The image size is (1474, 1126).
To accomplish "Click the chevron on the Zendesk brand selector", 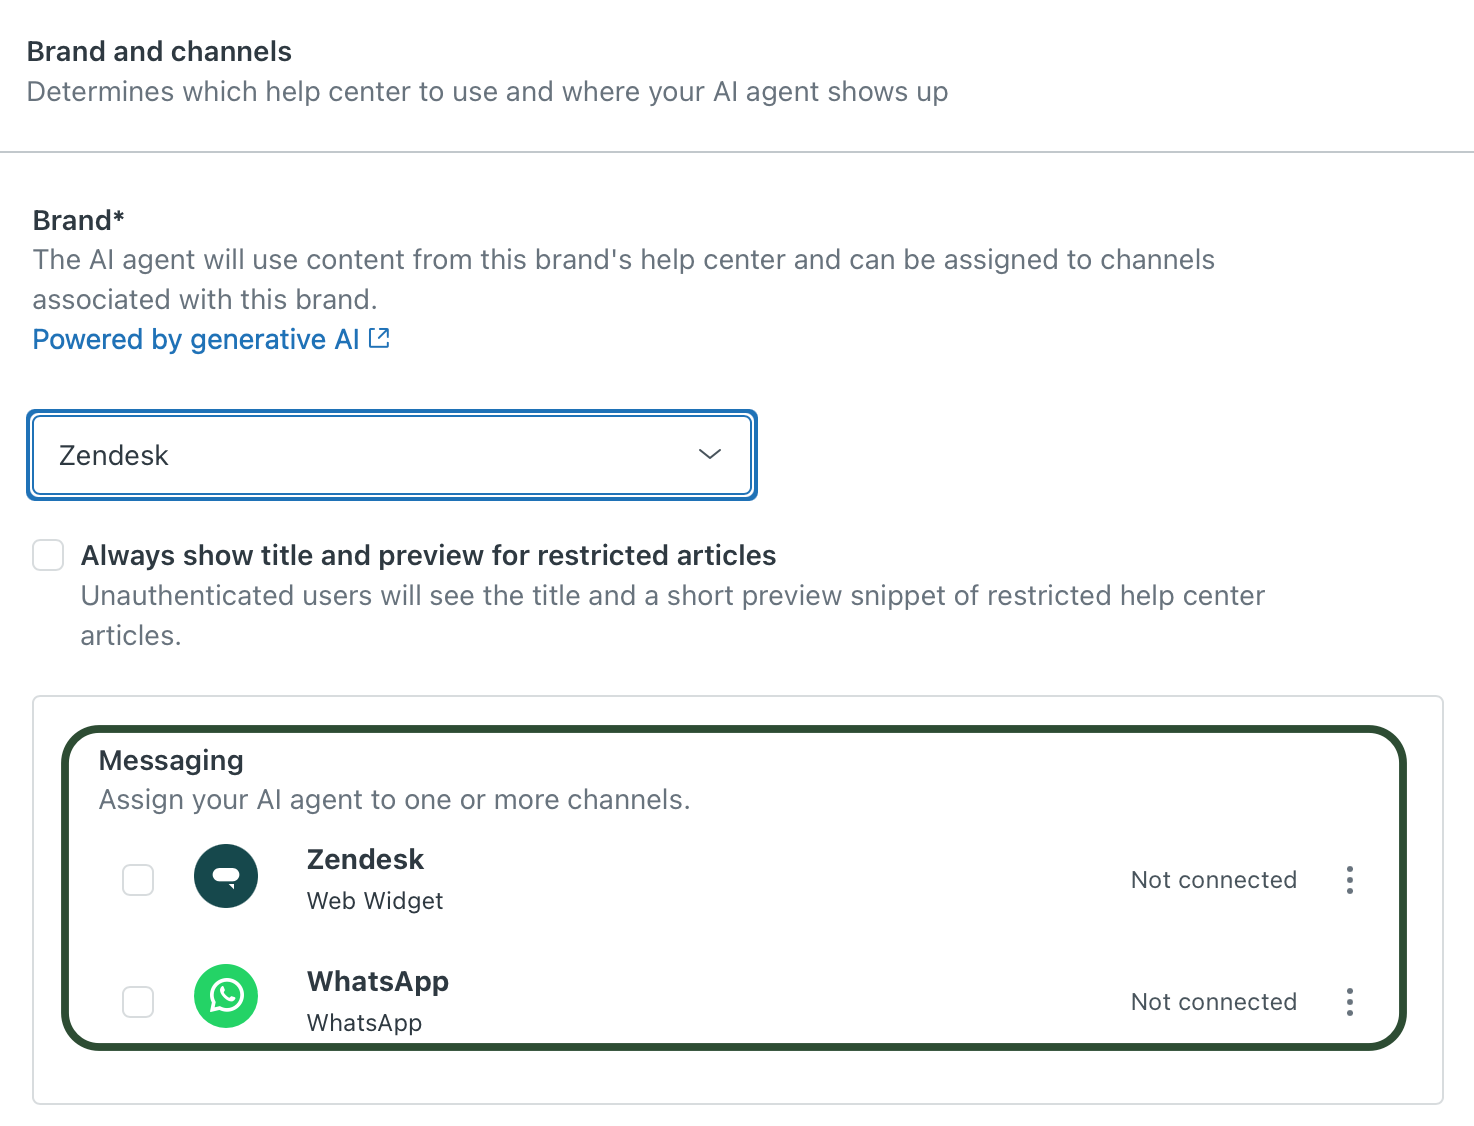I will coord(709,454).
